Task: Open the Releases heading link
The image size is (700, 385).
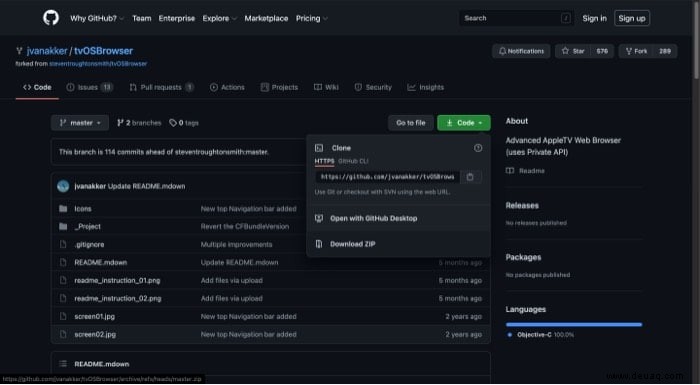Action: (522, 205)
